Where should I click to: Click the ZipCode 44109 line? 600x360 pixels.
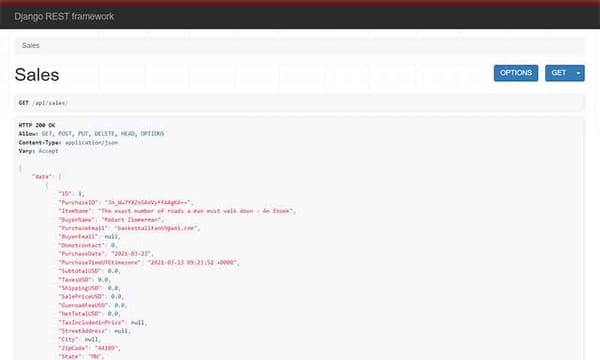[x=89, y=348]
